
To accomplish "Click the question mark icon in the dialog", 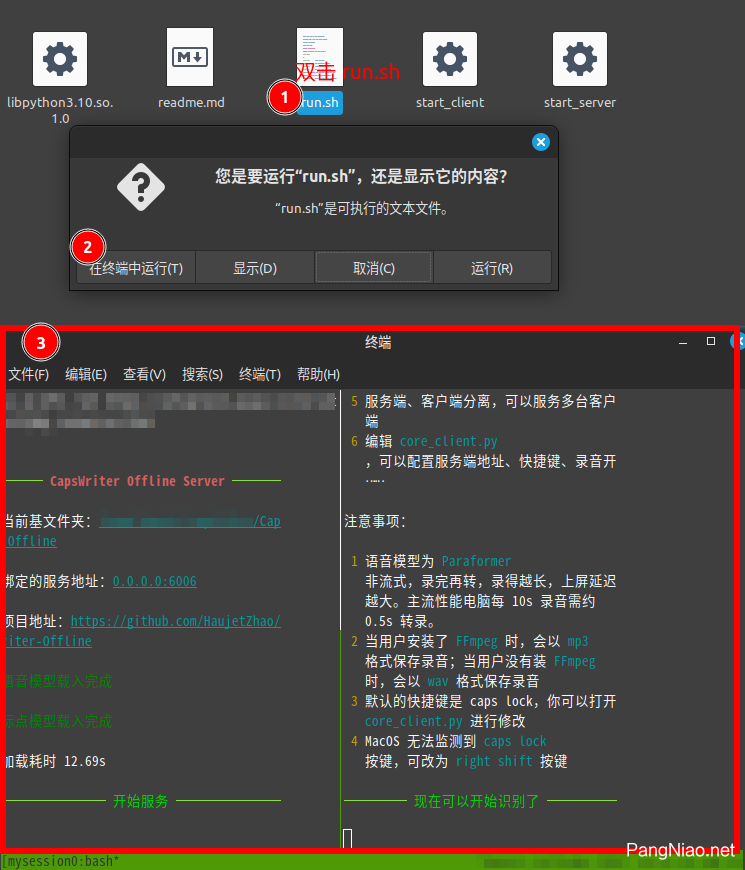I will pos(141,187).
